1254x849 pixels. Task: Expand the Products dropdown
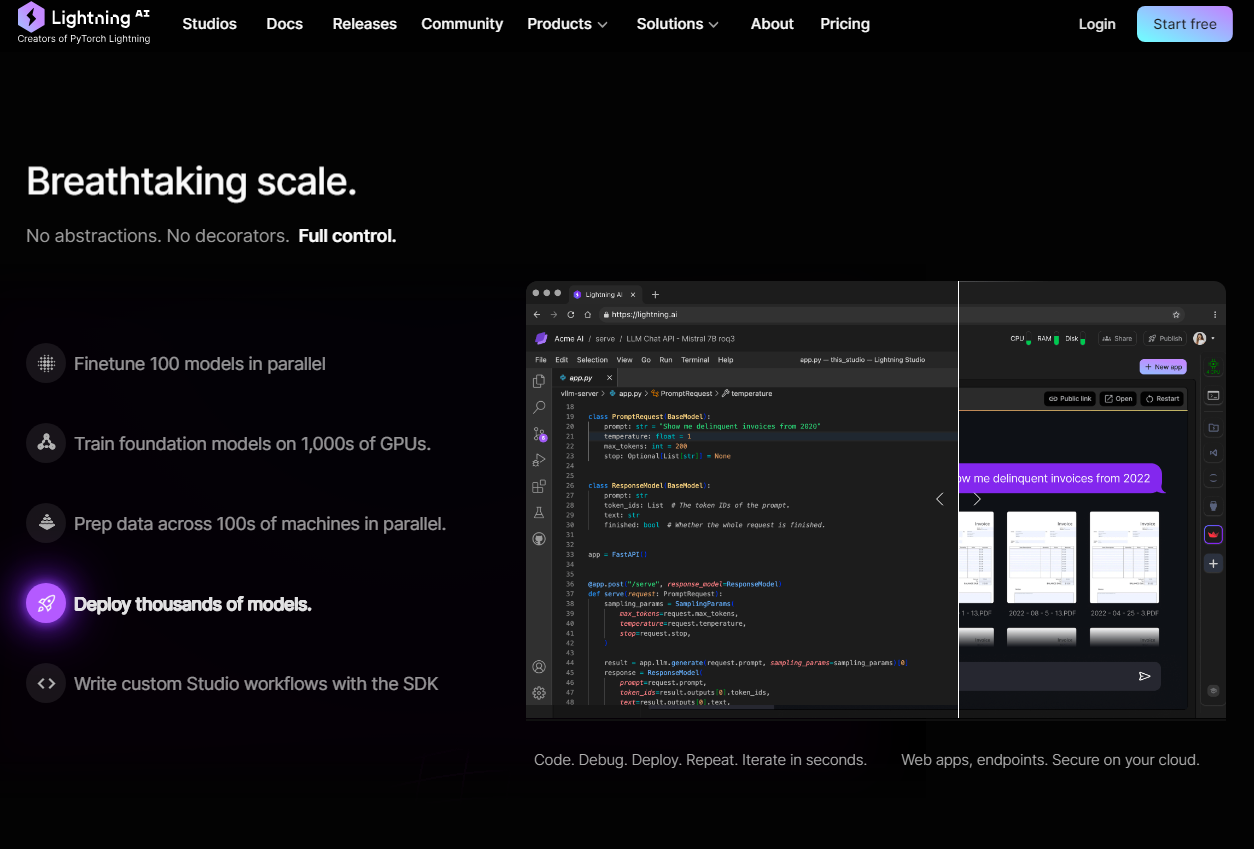567,24
